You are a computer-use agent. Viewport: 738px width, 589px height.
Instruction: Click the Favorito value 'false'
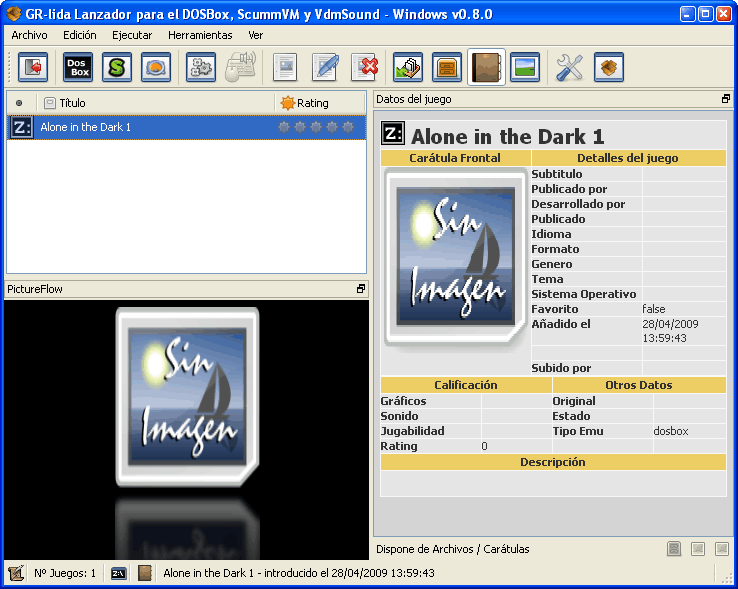click(654, 309)
